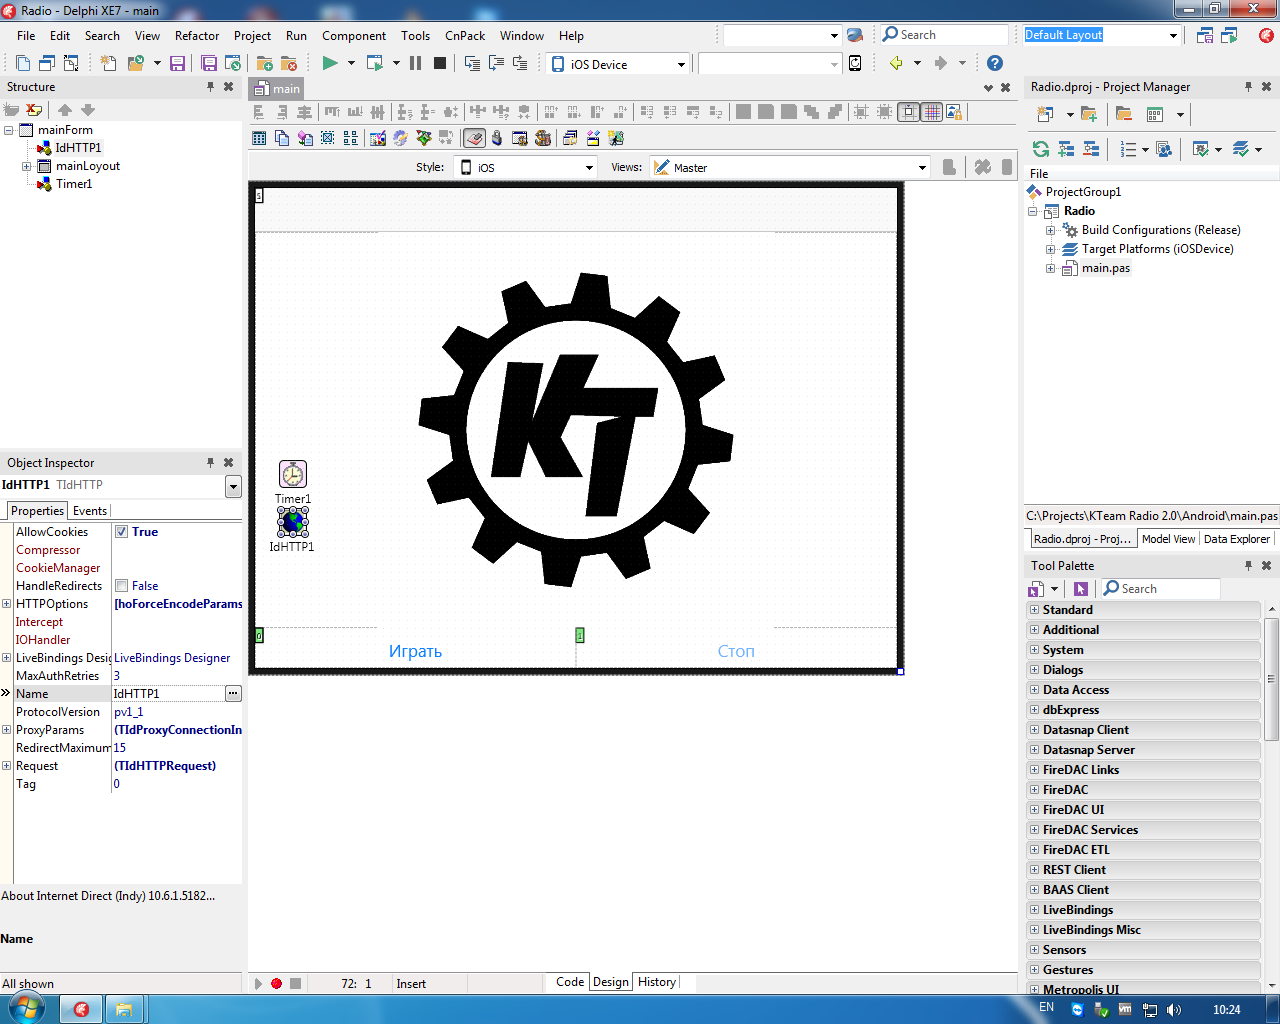Viewport: 1280px width, 1024px height.
Task: Enable the HandleRedirects checkbox
Action: click(121, 586)
